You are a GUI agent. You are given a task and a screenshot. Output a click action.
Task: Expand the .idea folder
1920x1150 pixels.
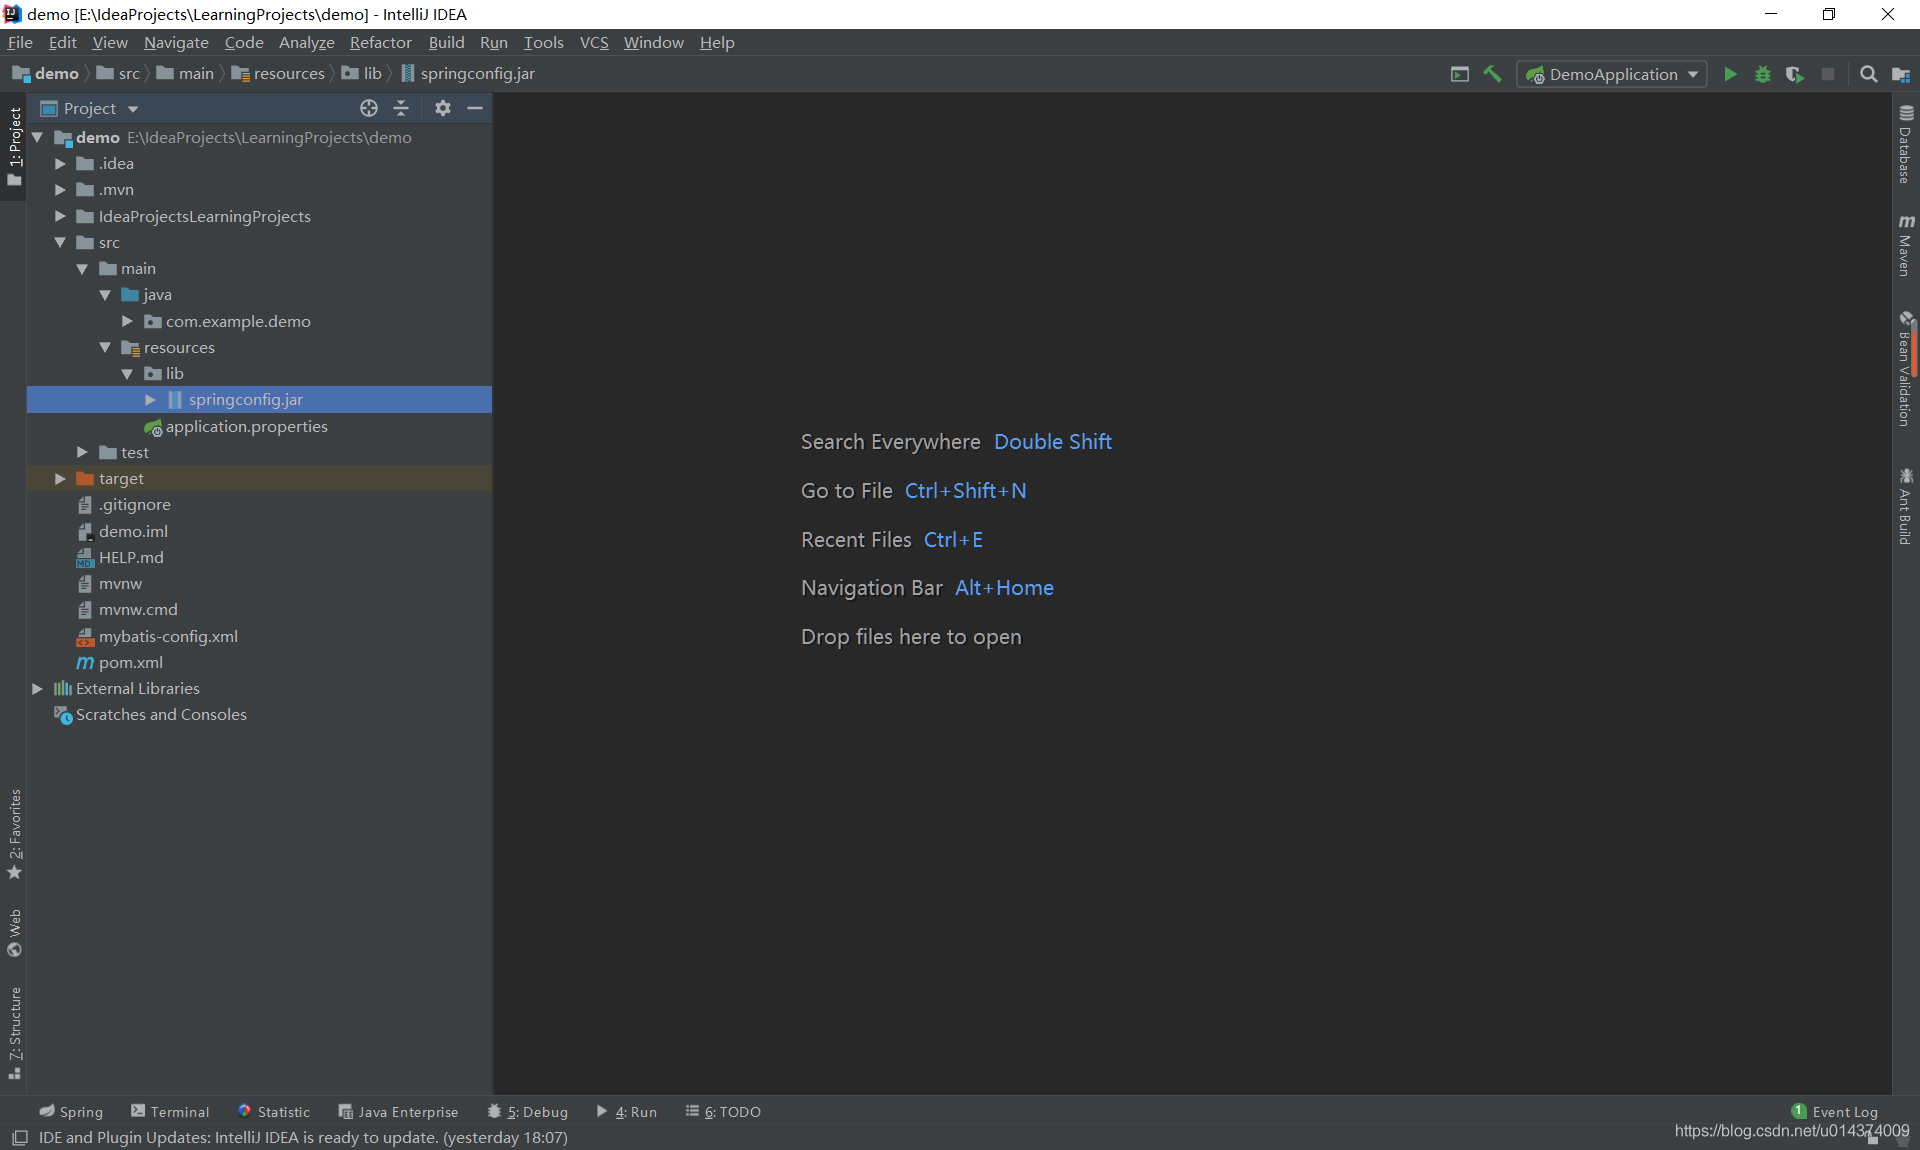60,163
